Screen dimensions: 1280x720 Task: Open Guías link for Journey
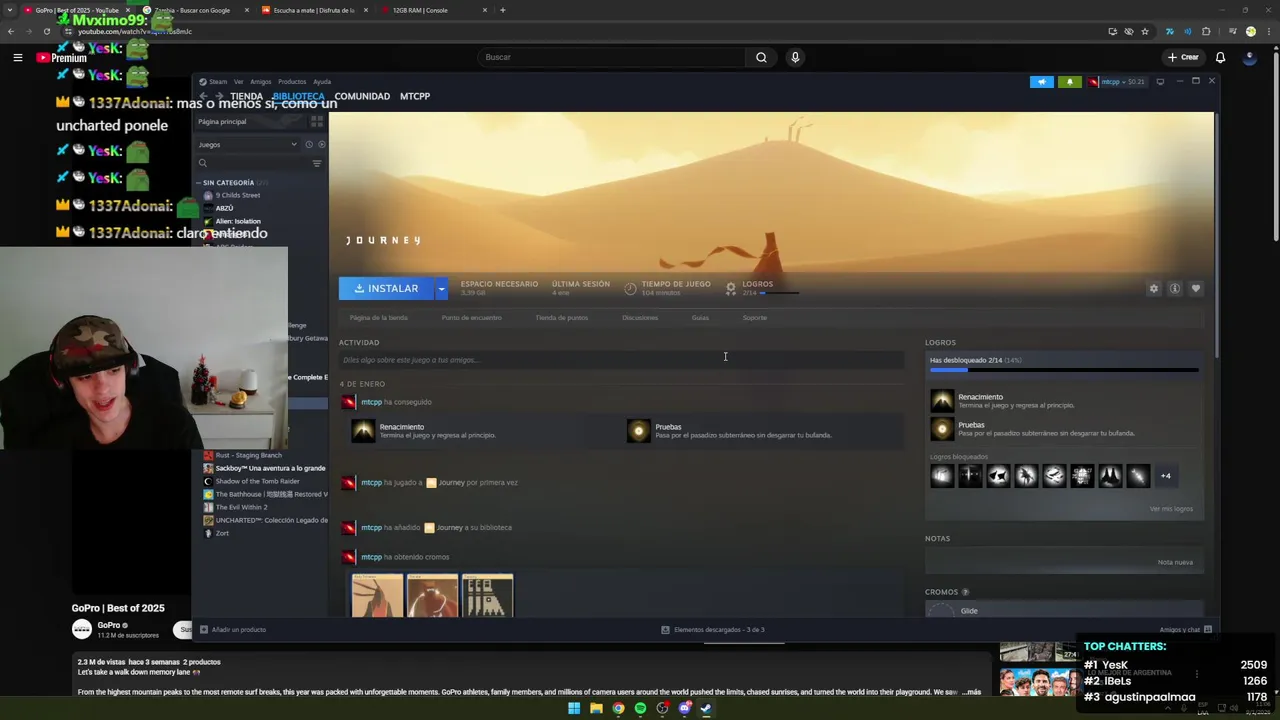(700, 317)
